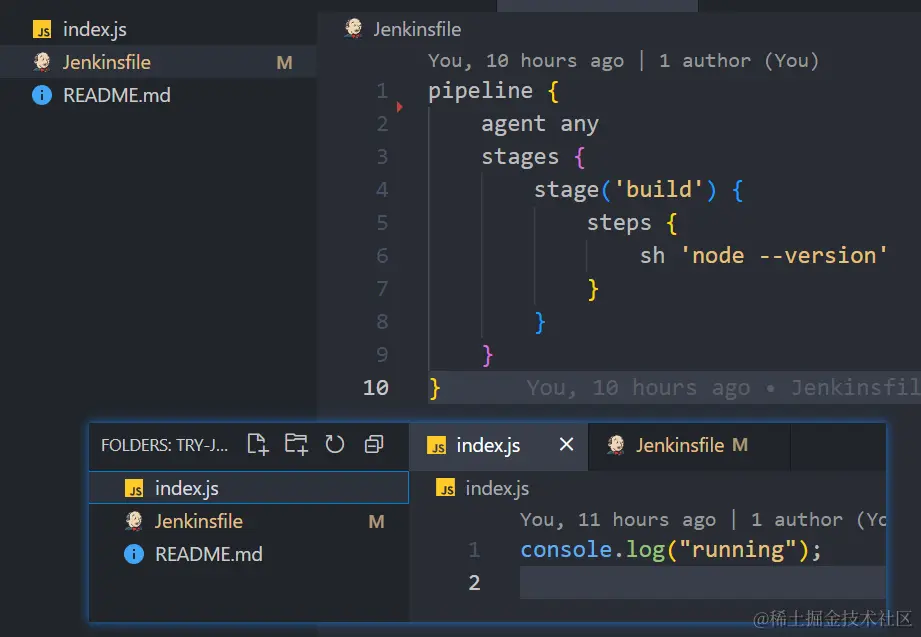Viewport: 921px width, 637px height.
Task: Click the 'build' string on line 4
Action: pos(658,189)
